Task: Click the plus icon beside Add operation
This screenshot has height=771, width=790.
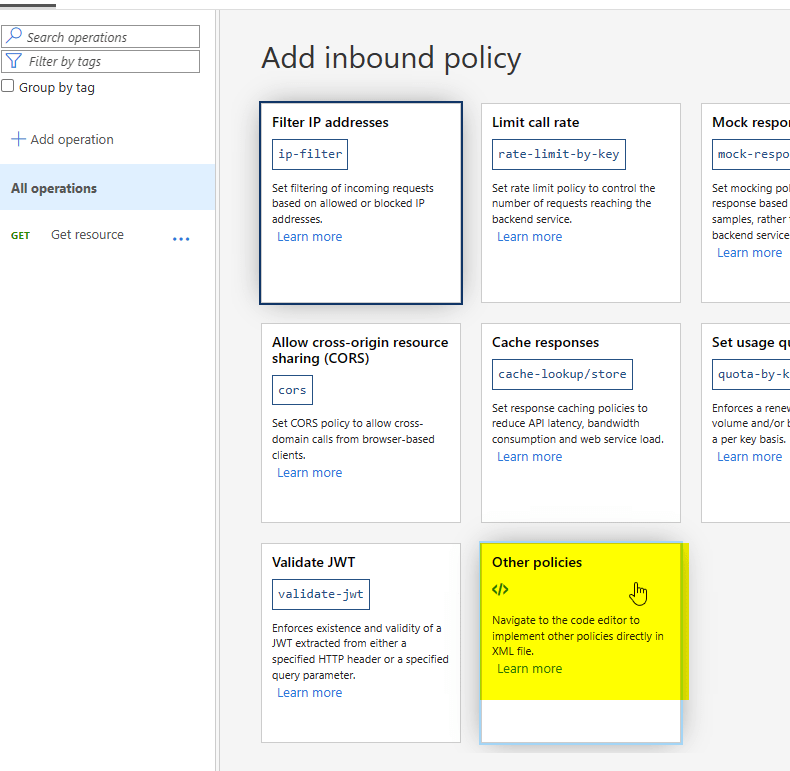Action: click(x=18, y=139)
